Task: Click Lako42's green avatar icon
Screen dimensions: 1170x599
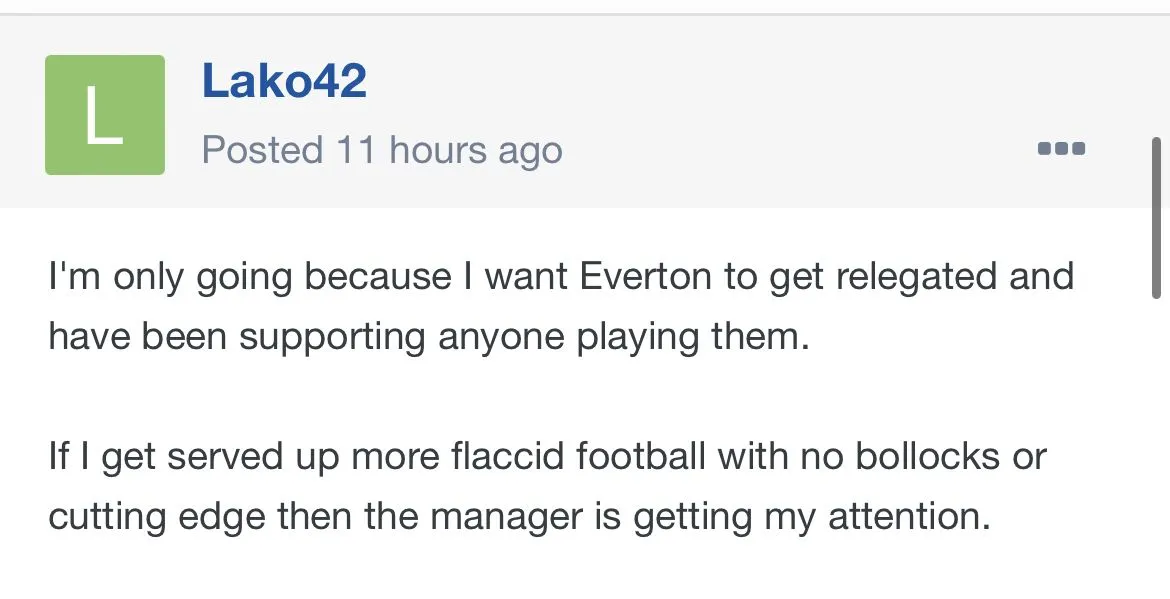Action: coord(105,115)
